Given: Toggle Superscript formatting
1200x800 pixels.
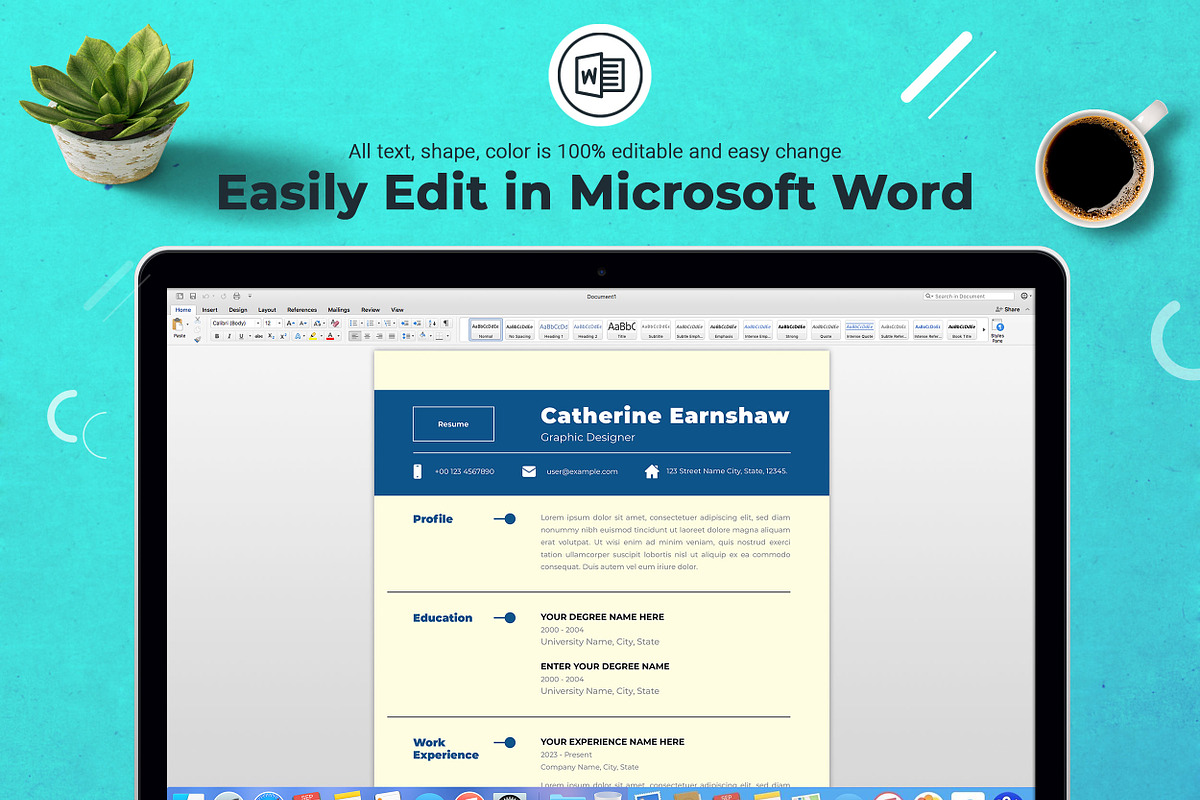Looking at the screenshot, I should pos(283,336).
